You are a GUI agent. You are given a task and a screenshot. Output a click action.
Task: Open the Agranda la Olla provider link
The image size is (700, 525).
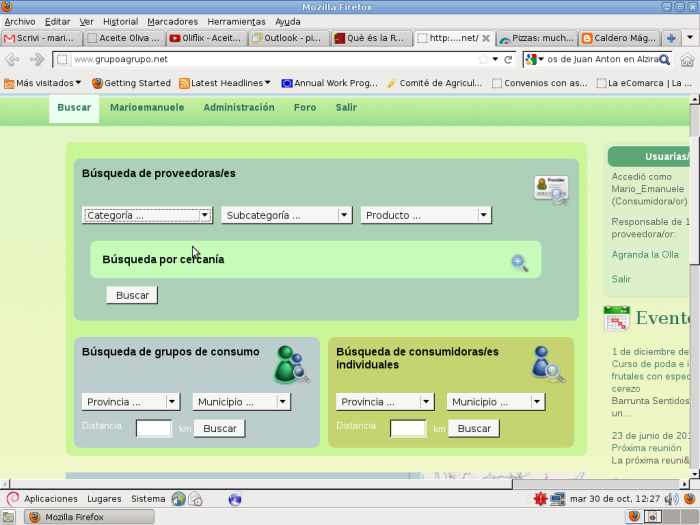(645, 255)
